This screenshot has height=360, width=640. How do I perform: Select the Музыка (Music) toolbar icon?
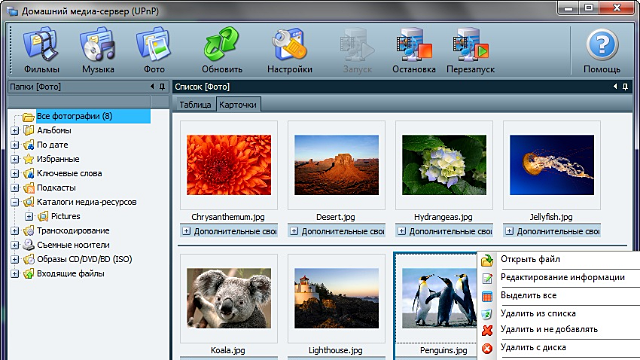tap(98, 44)
